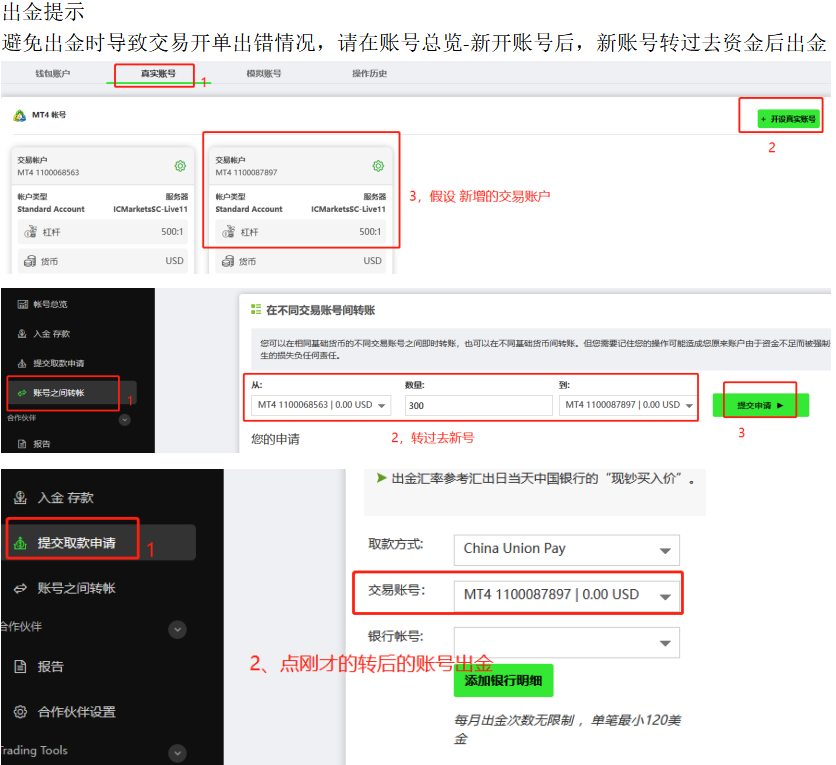Switch to the 模拟账号 tab
The image size is (836, 765).
263,74
